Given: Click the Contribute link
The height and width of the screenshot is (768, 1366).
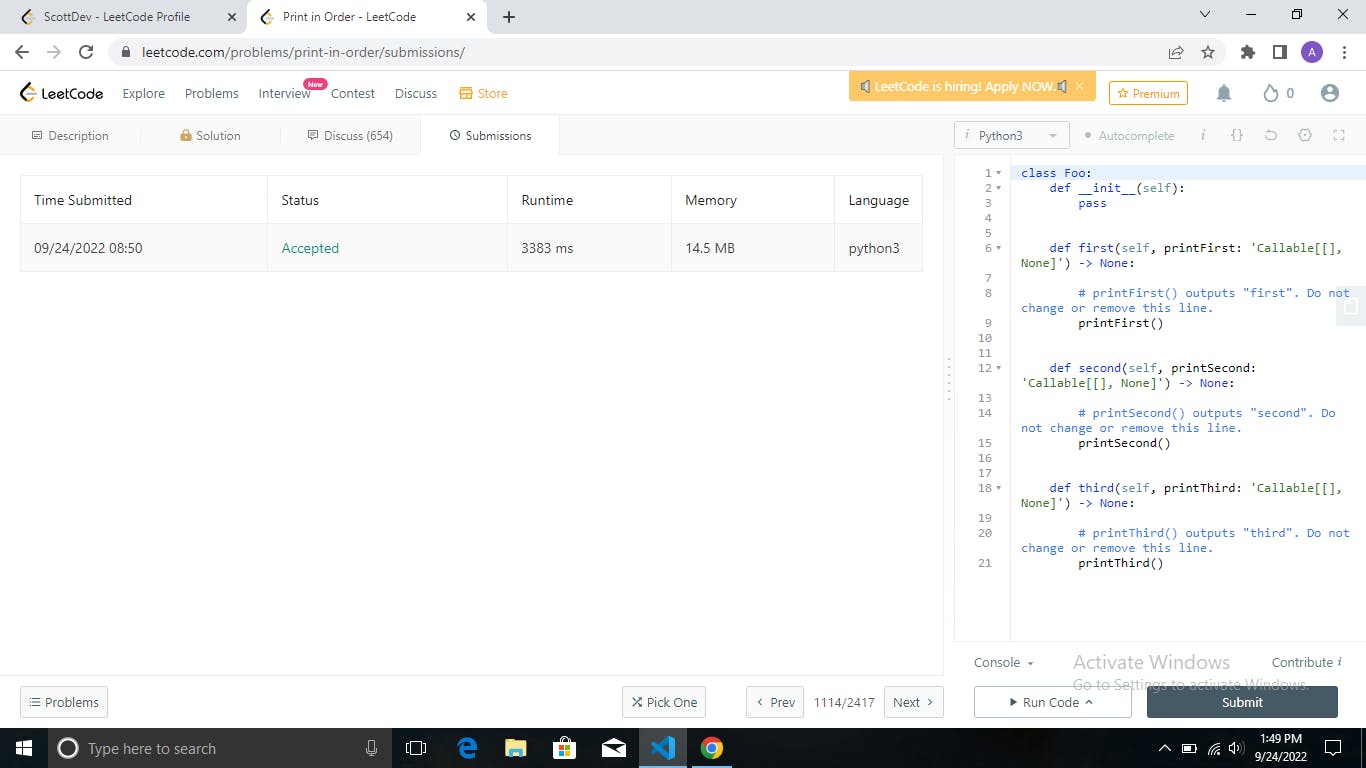Looking at the screenshot, I should pyautogui.click(x=1306, y=662).
